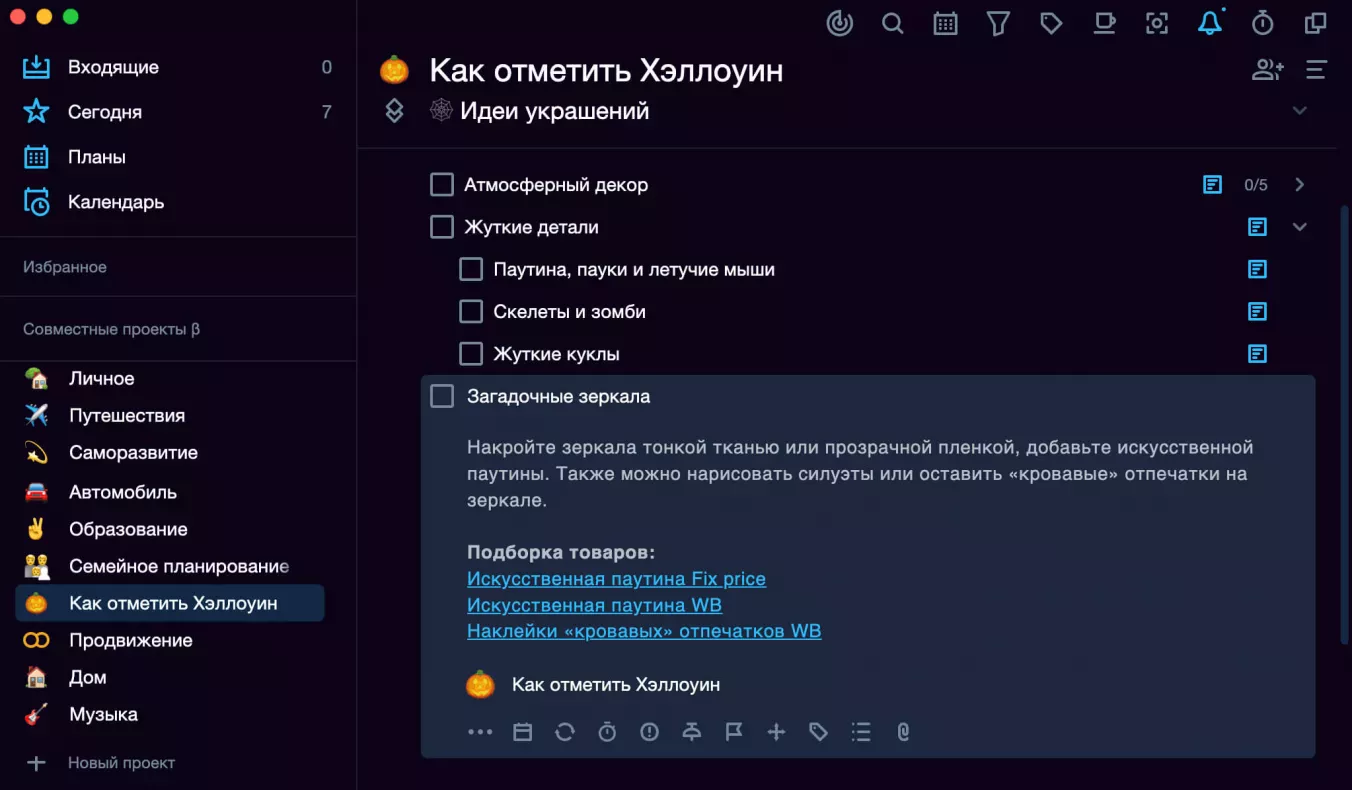The image size is (1352, 790).
Task: Click the checklist icon in task toolbar
Action: 861,732
